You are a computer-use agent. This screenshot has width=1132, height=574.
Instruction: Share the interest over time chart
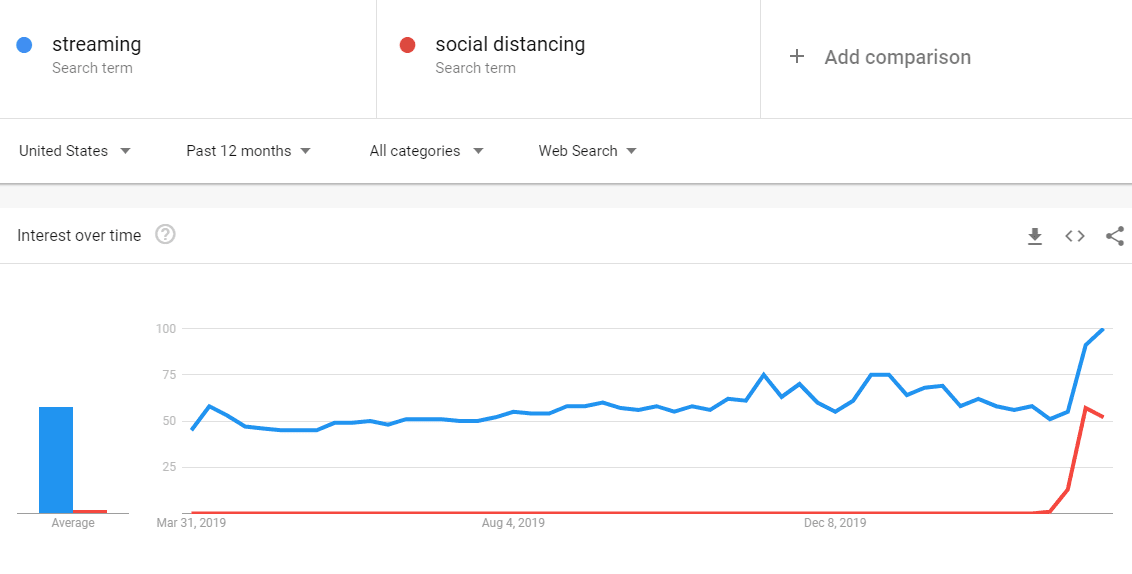(x=1115, y=236)
